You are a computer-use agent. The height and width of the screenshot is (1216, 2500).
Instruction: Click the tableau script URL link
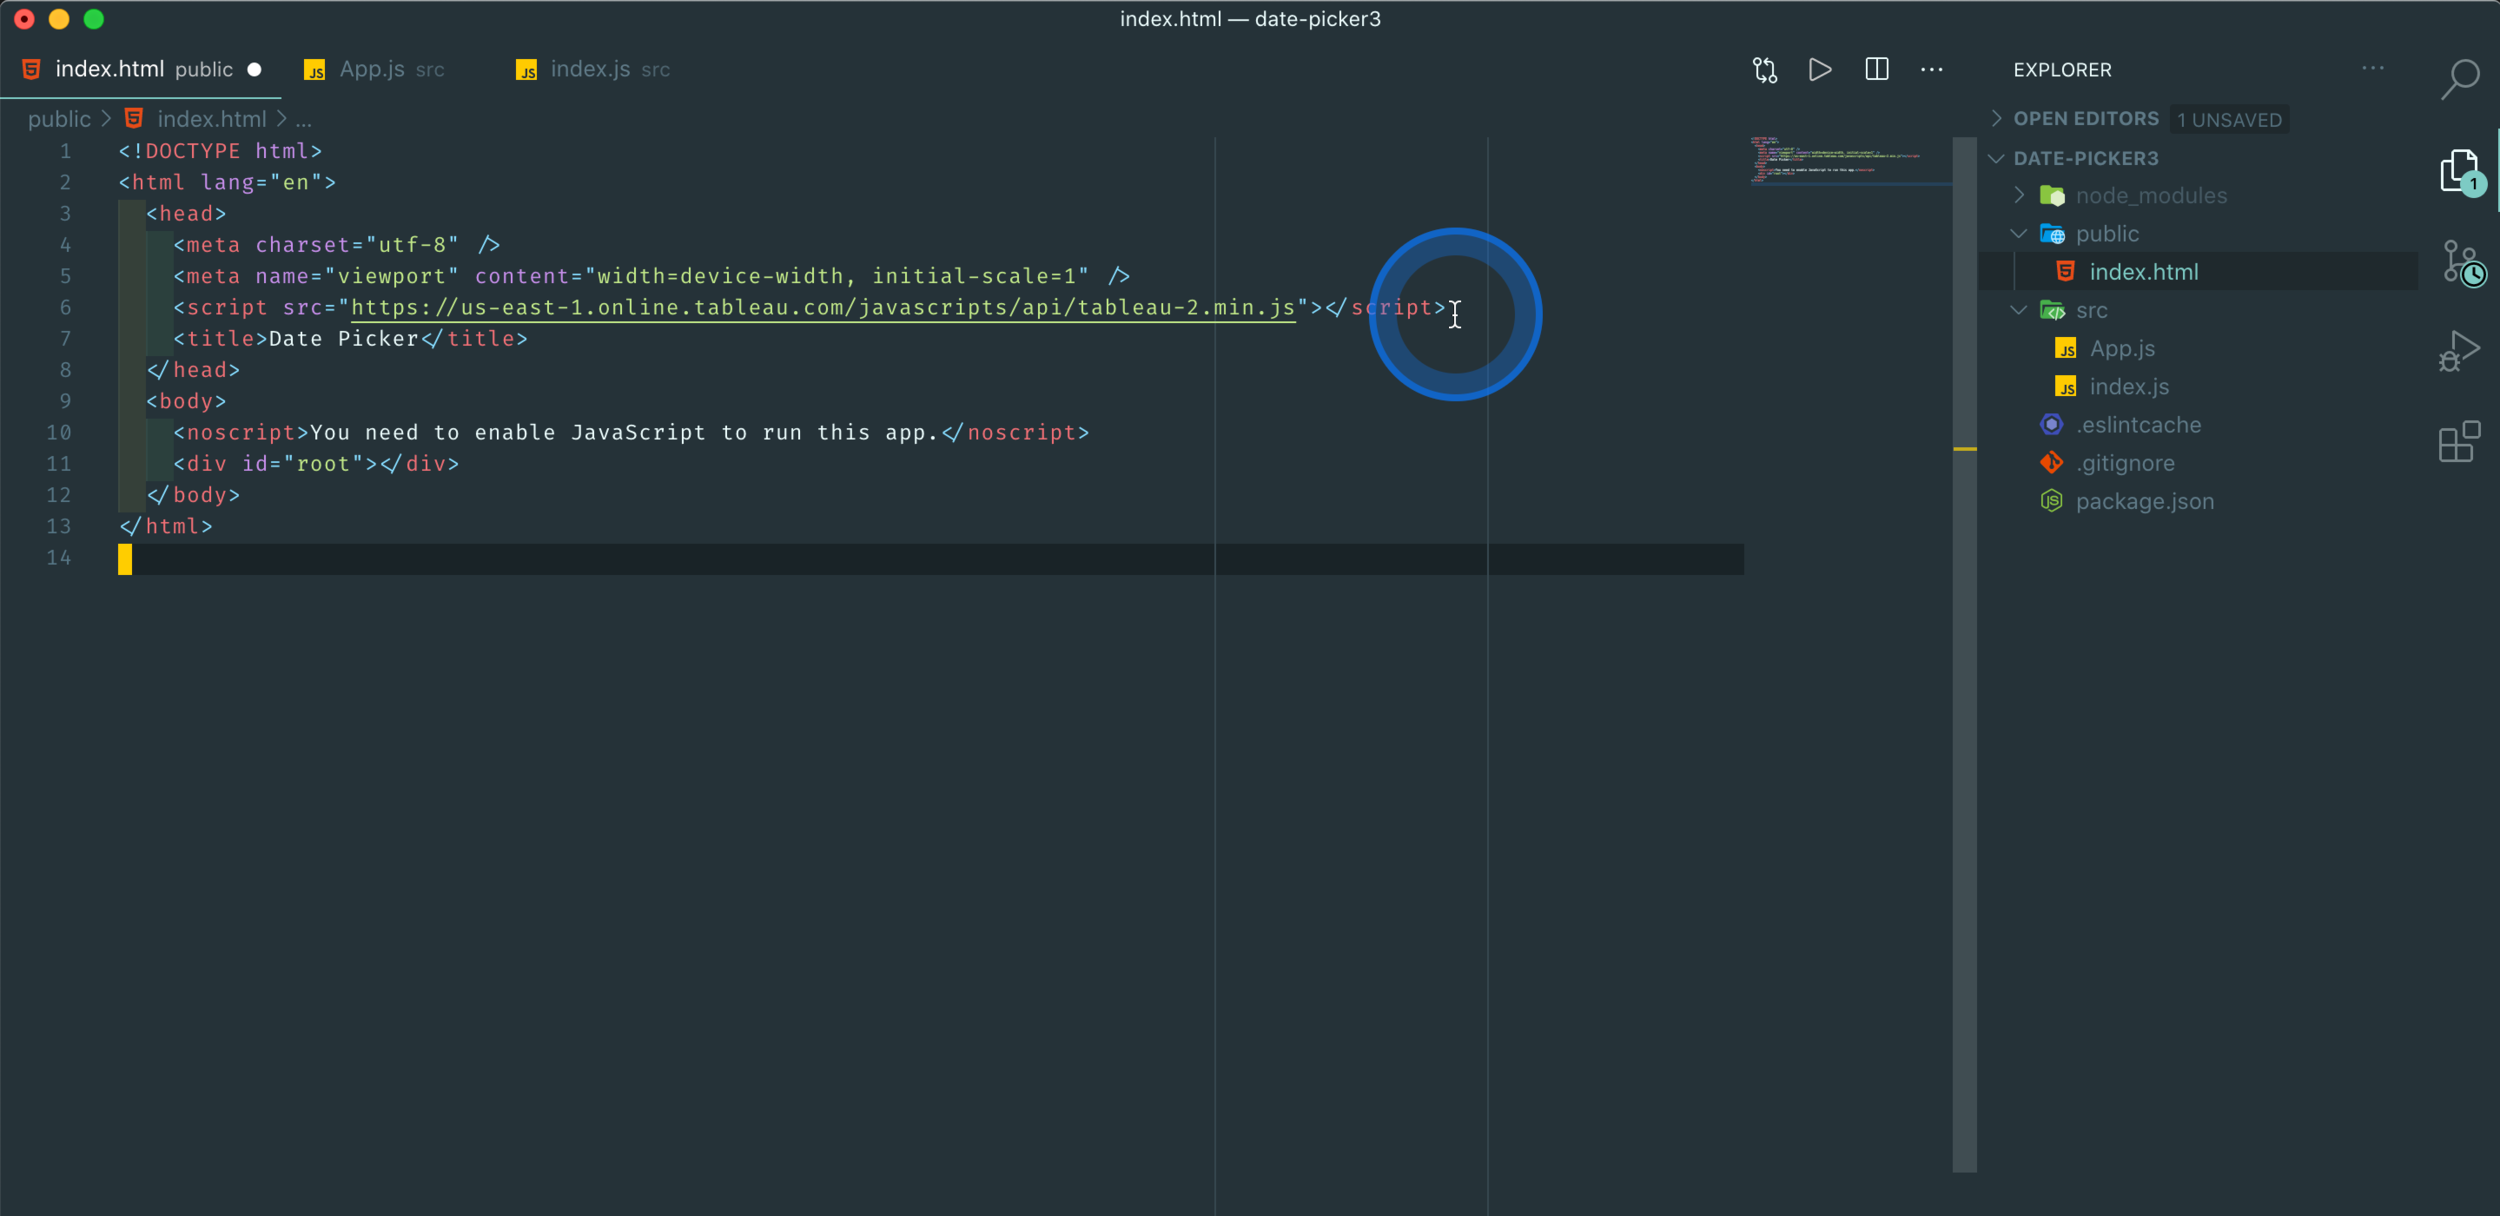click(x=822, y=308)
